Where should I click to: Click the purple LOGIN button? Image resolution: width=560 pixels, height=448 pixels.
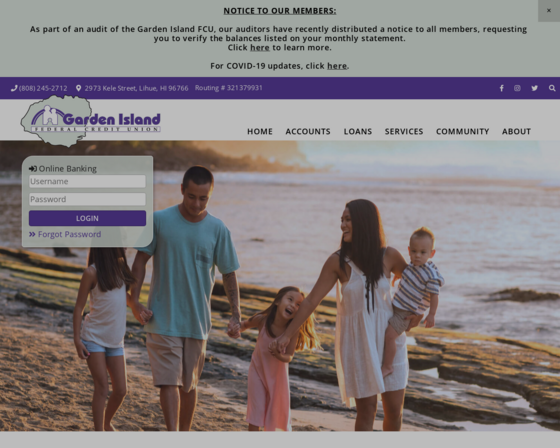click(x=88, y=218)
